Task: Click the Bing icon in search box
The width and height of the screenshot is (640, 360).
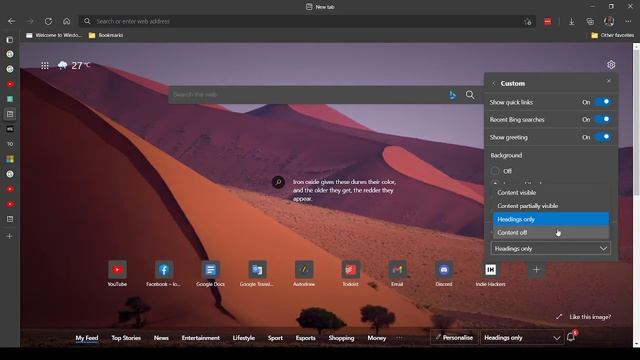Action: pos(452,95)
